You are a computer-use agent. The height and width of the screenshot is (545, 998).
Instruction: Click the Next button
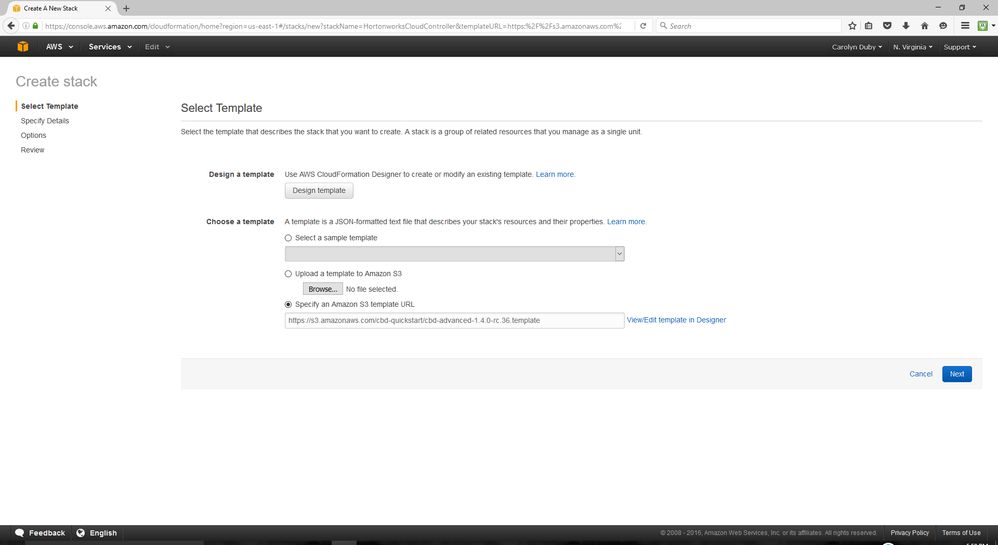[957, 374]
